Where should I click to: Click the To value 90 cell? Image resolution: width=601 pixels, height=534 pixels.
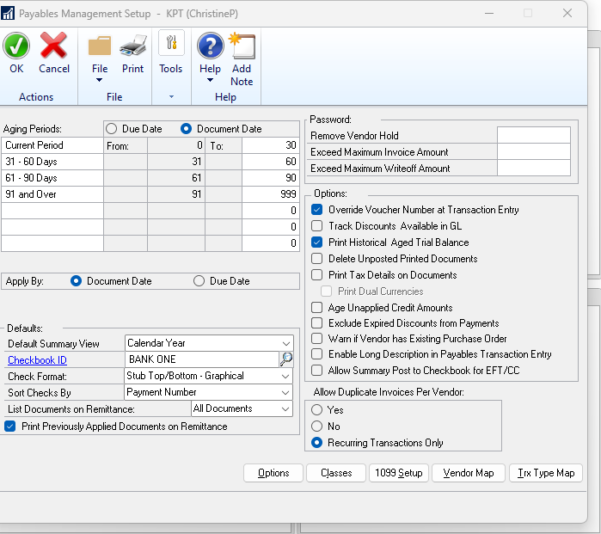point(271,178)
